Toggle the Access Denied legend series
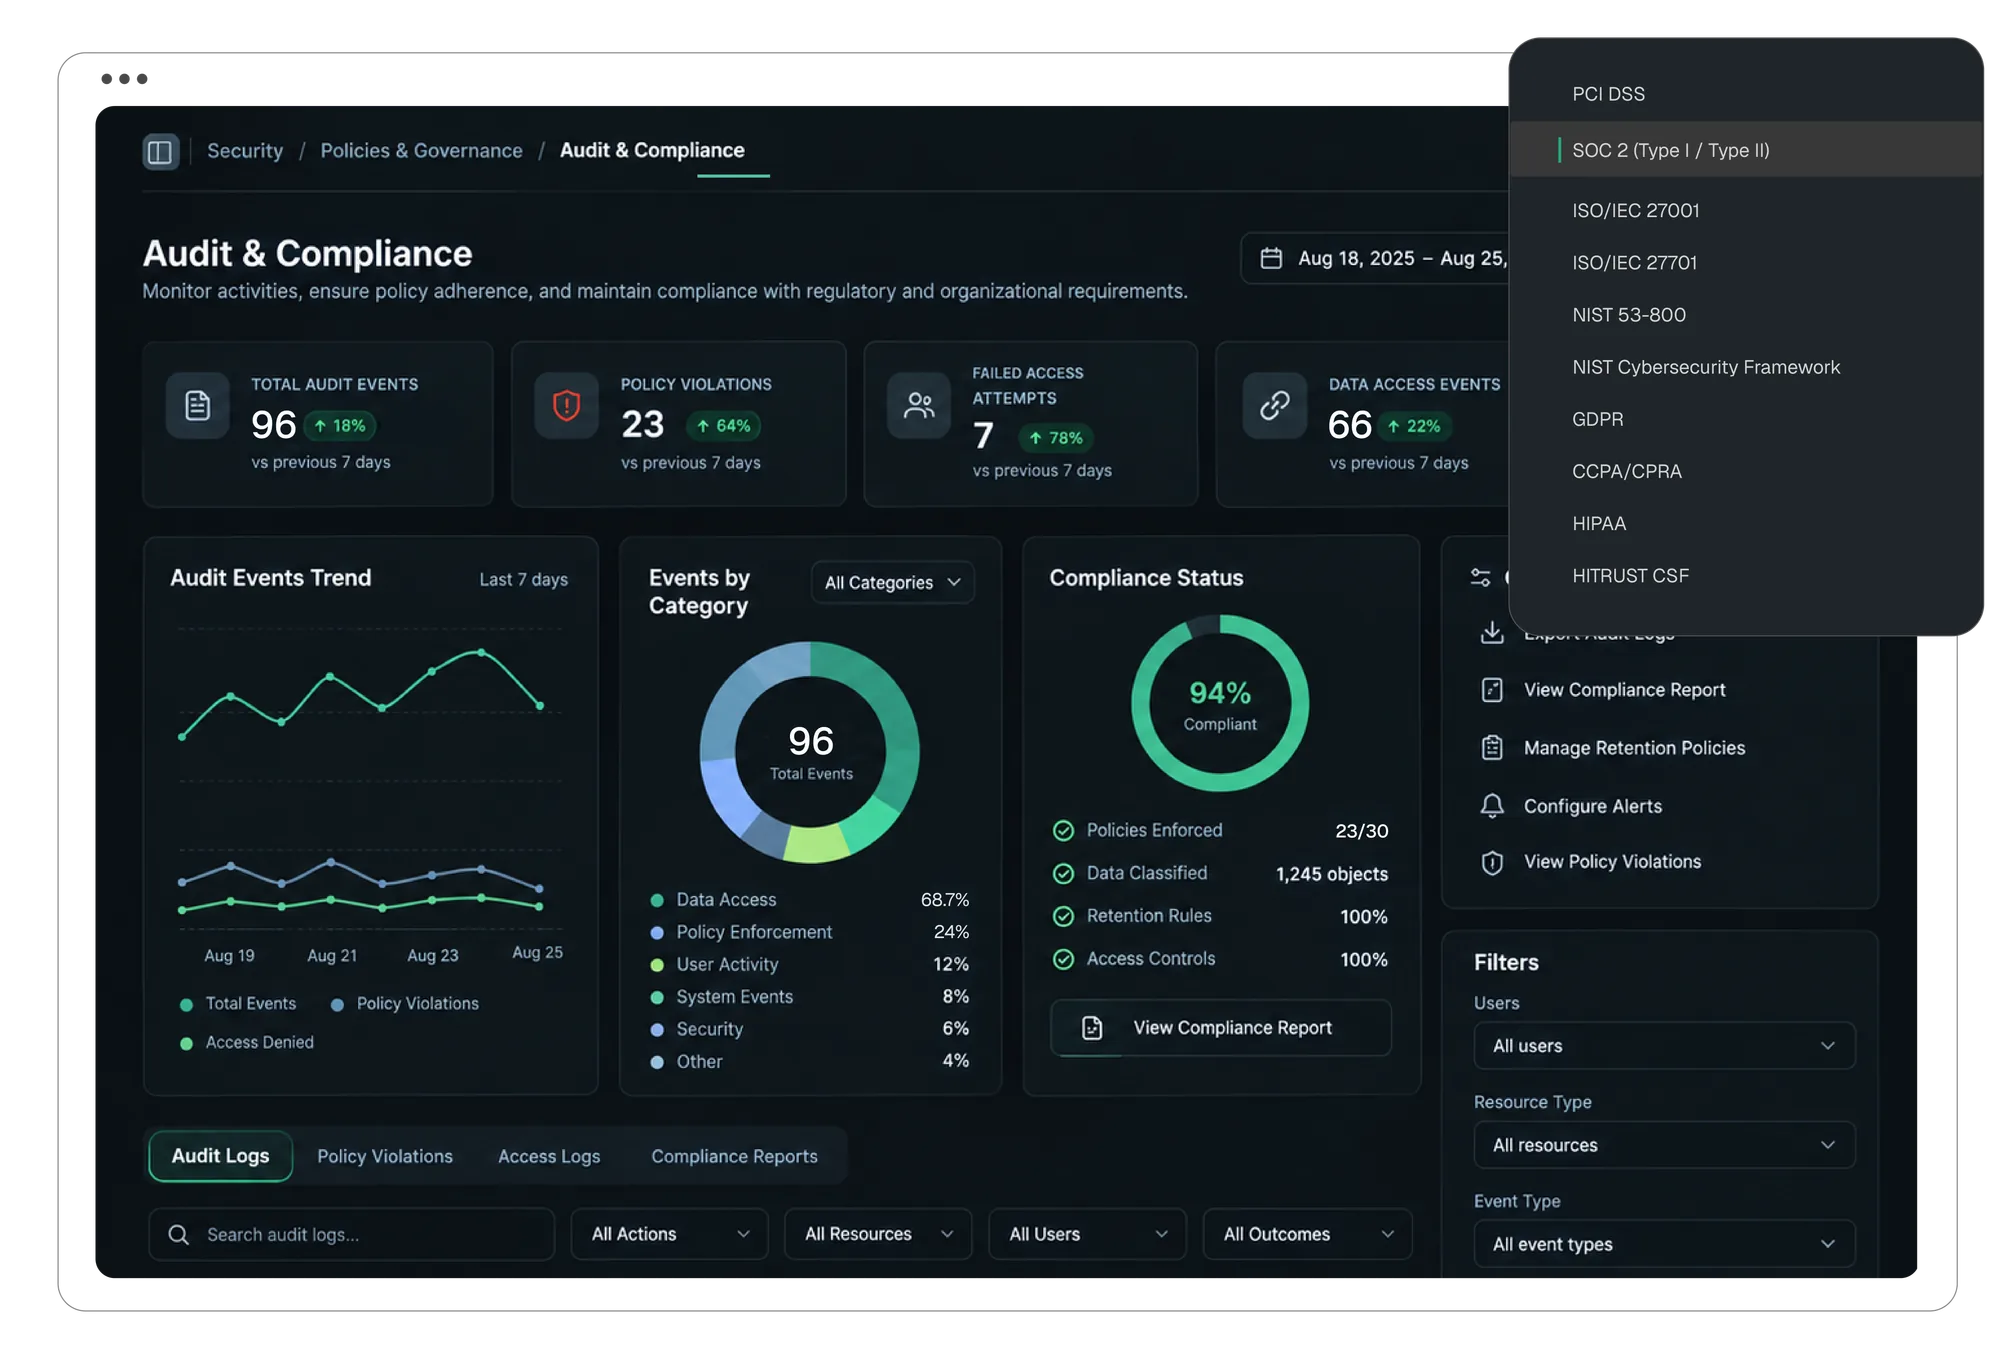 tap(247, 1042)
